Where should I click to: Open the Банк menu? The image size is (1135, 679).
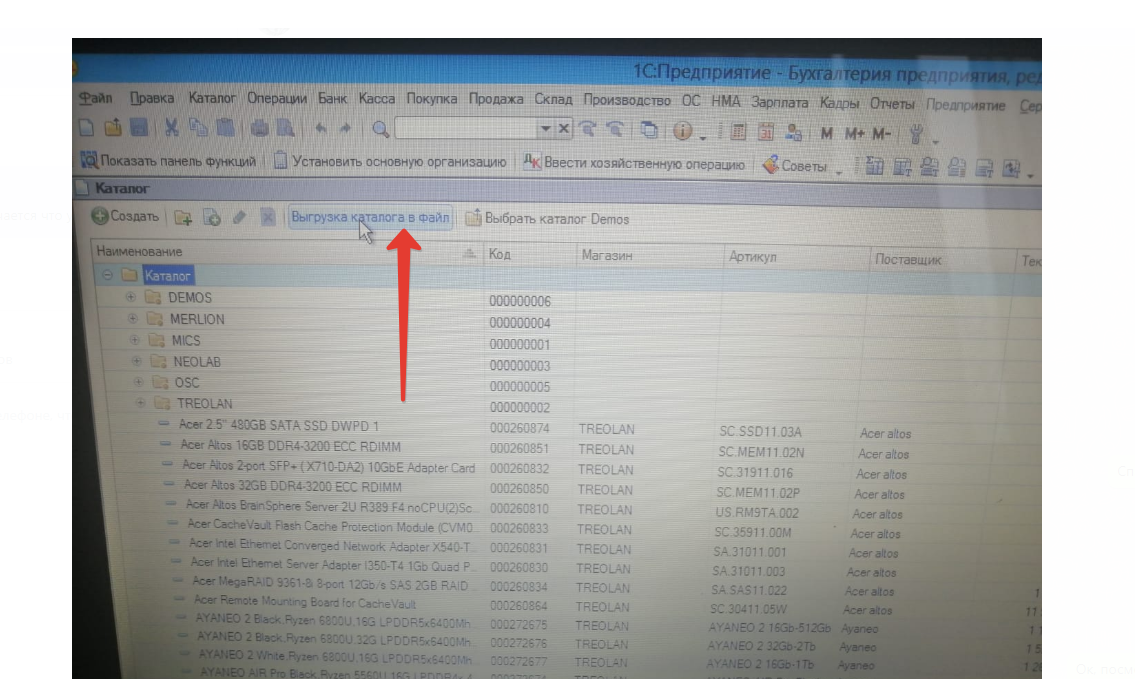pos(333,99)
